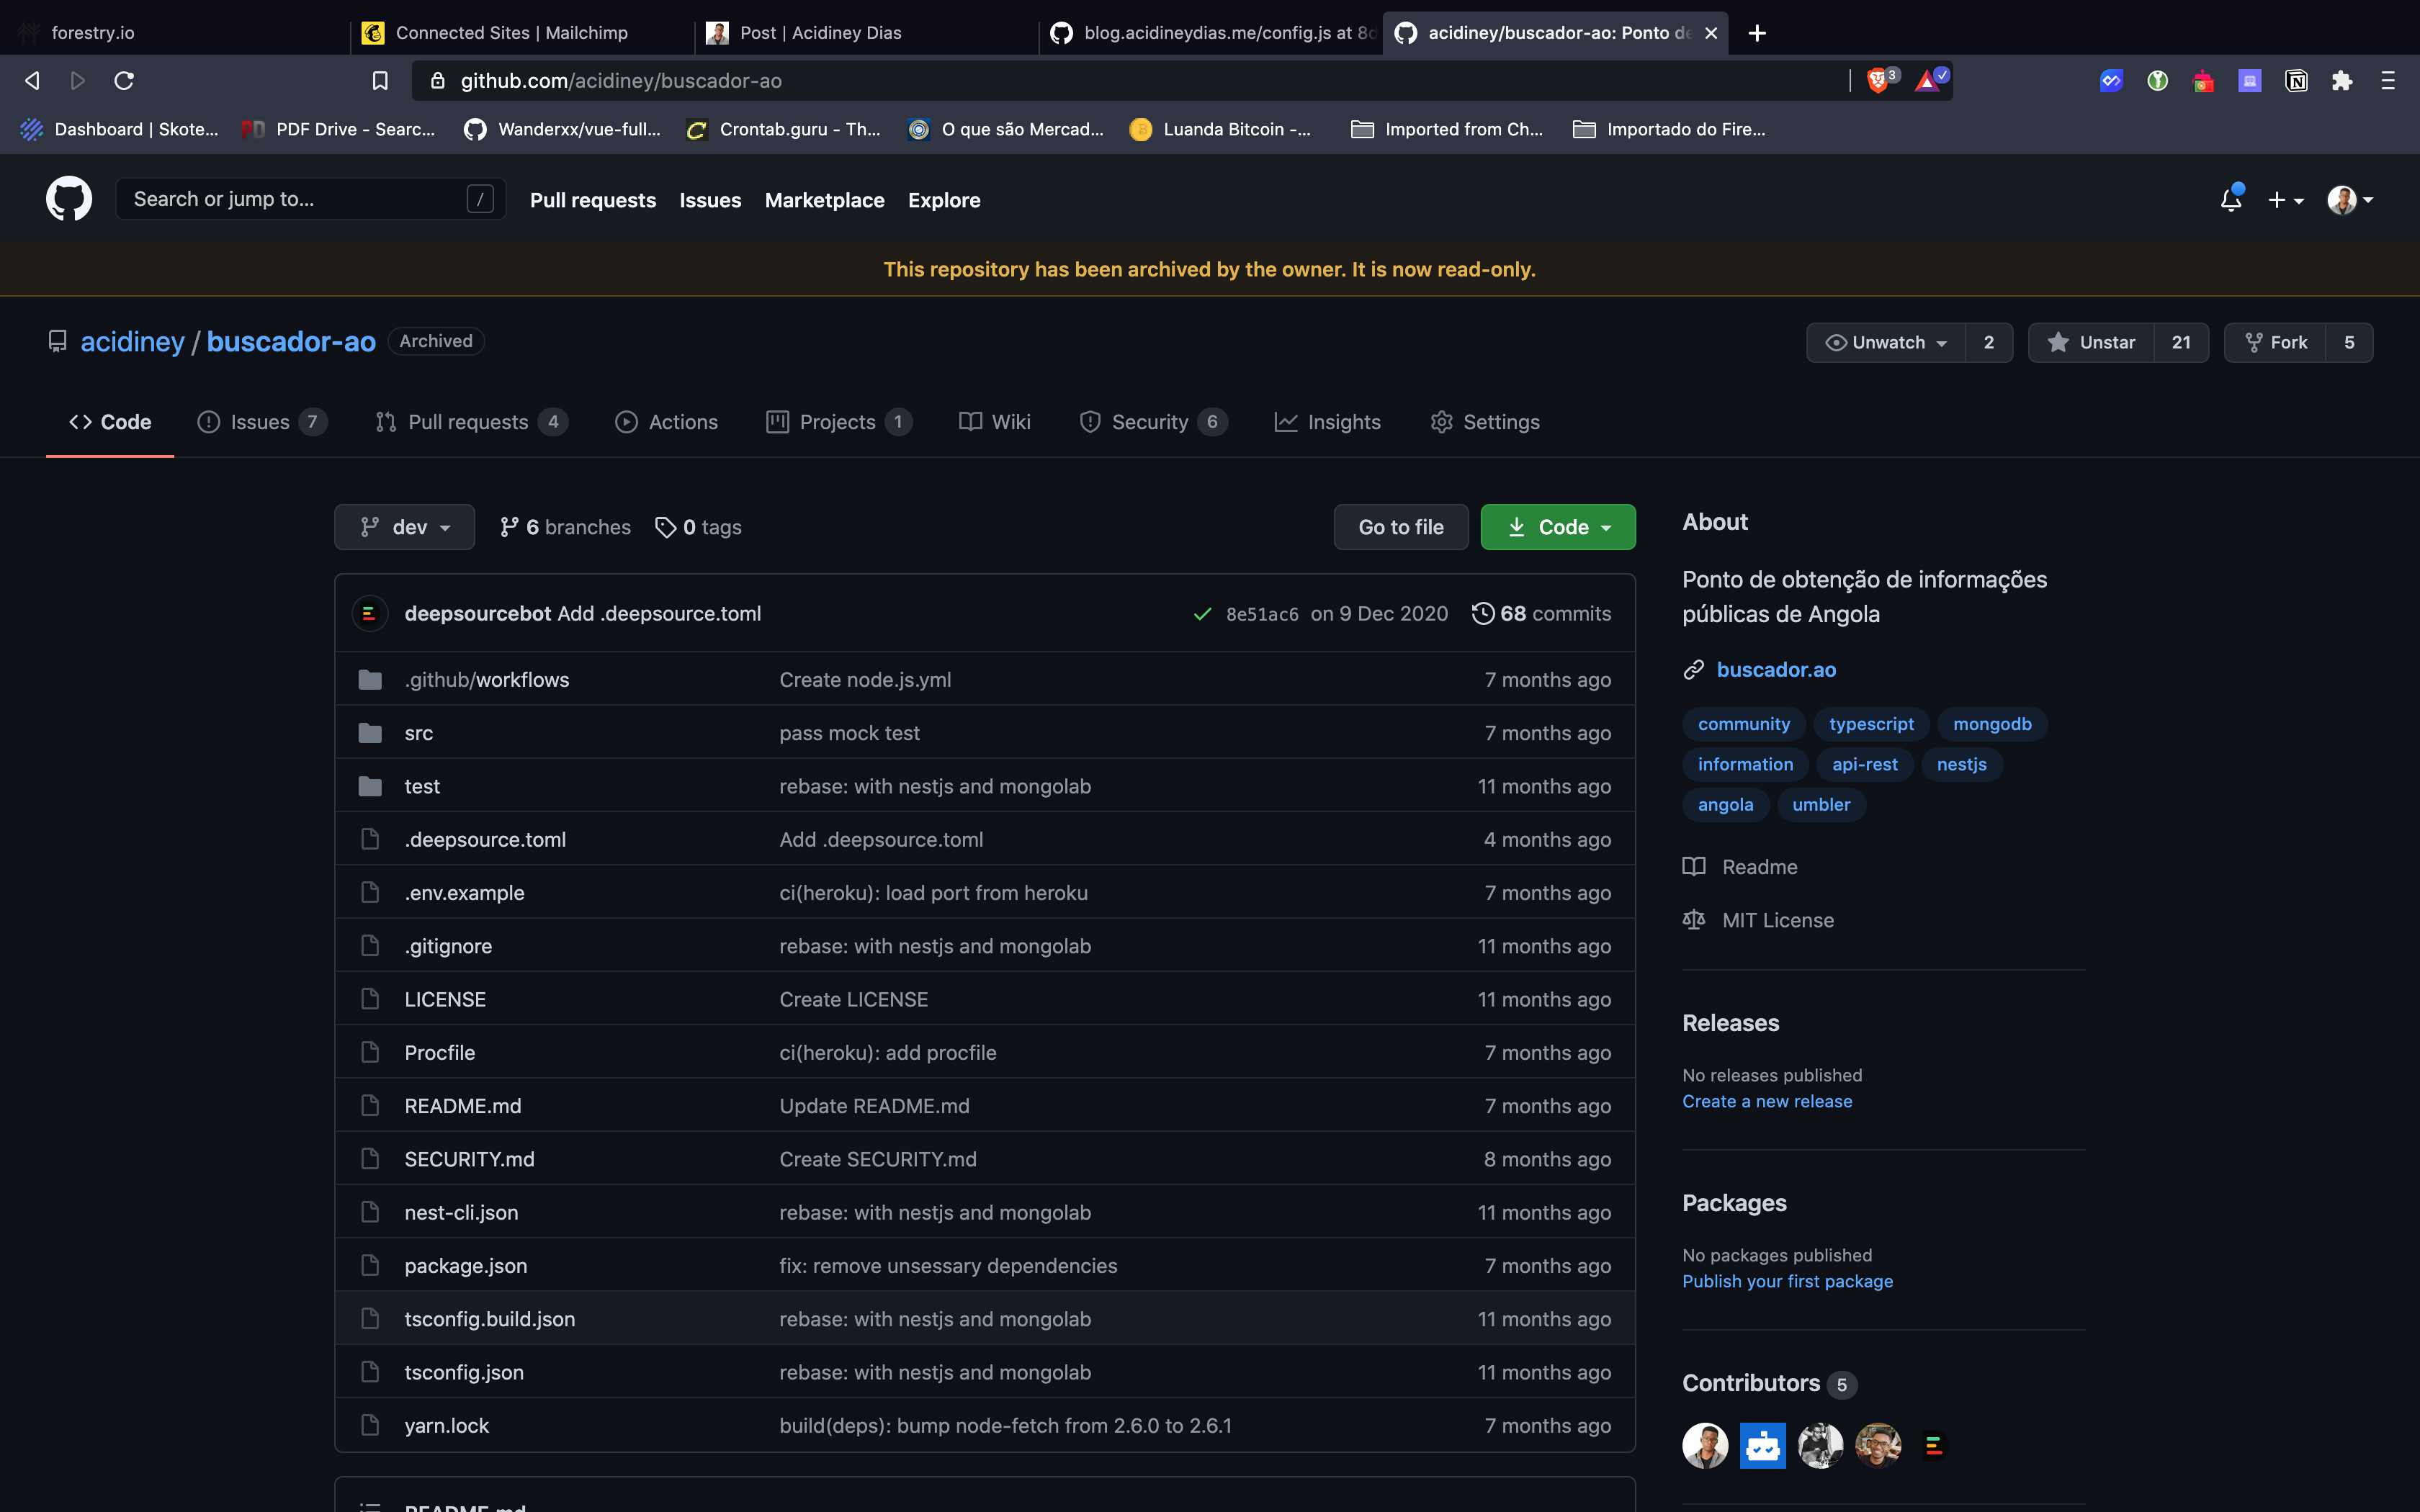Viewport: 2420px width, 1512px height.
Task: Click the 0 tags link
Action: 698,527
